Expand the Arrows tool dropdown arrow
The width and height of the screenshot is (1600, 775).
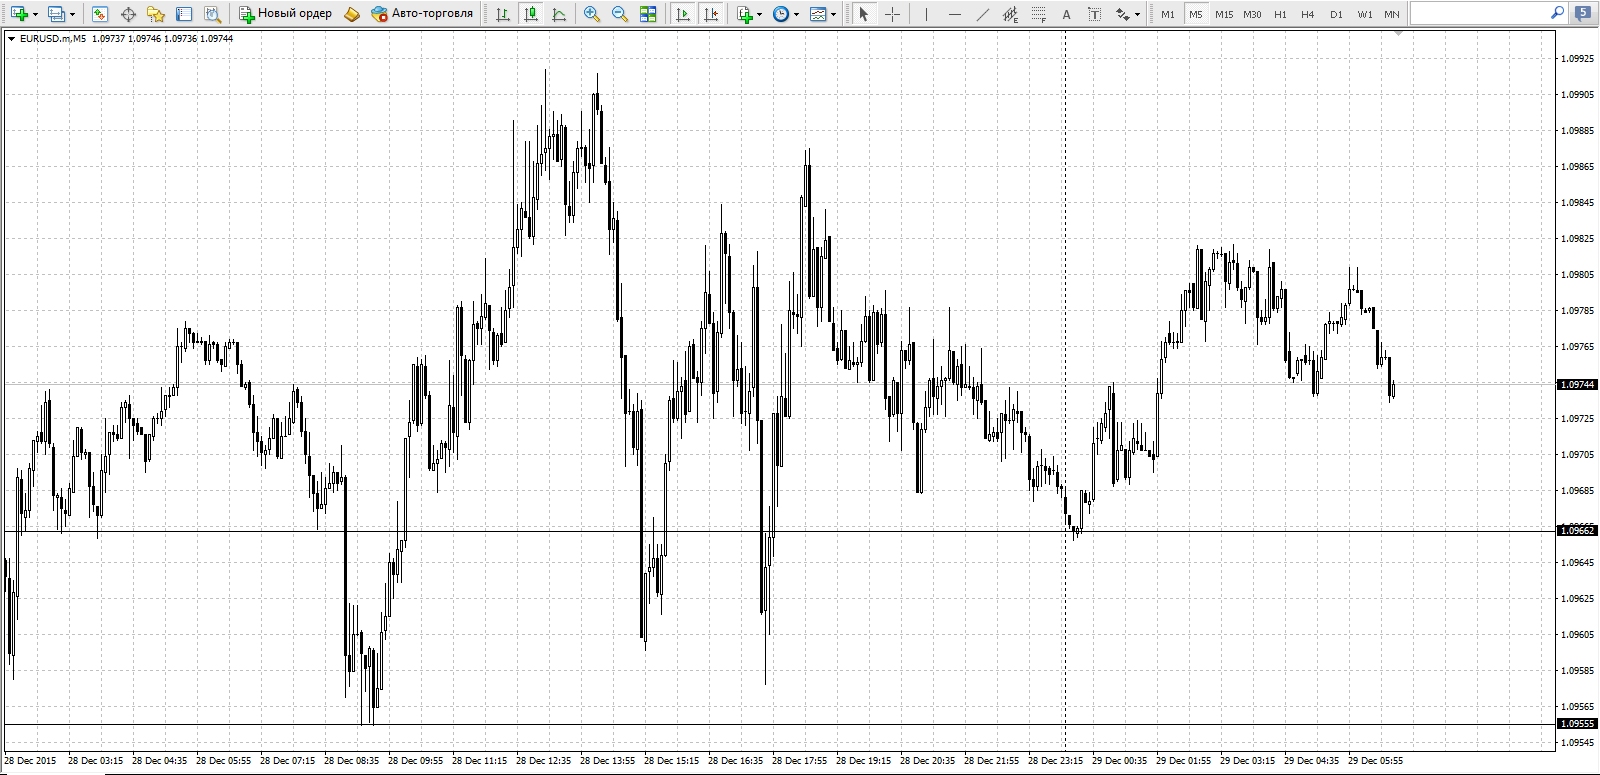(1138, 14)
